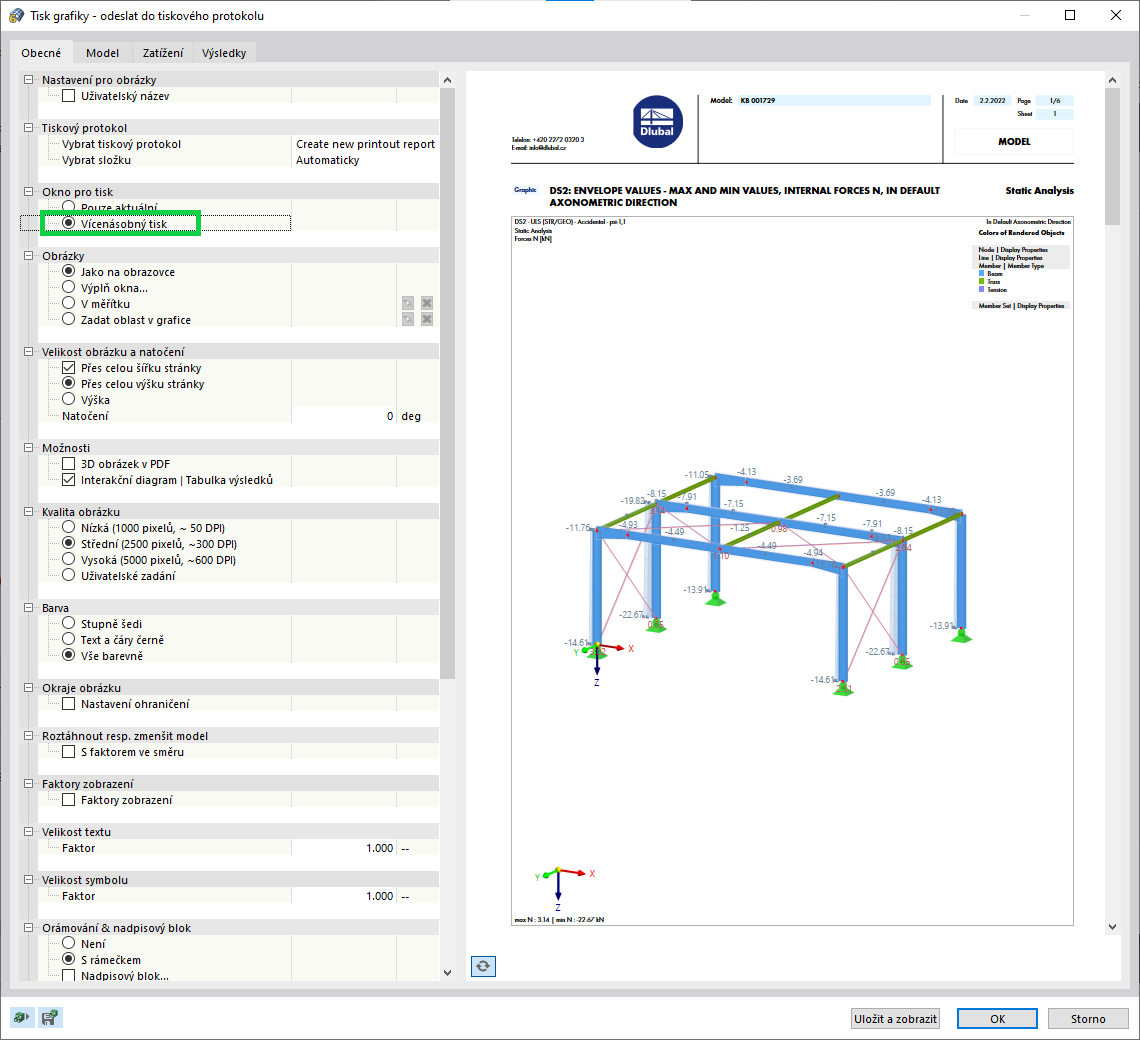
Task: Click the 'Natočení' rotation value field
Action: [x=344, y=416]
